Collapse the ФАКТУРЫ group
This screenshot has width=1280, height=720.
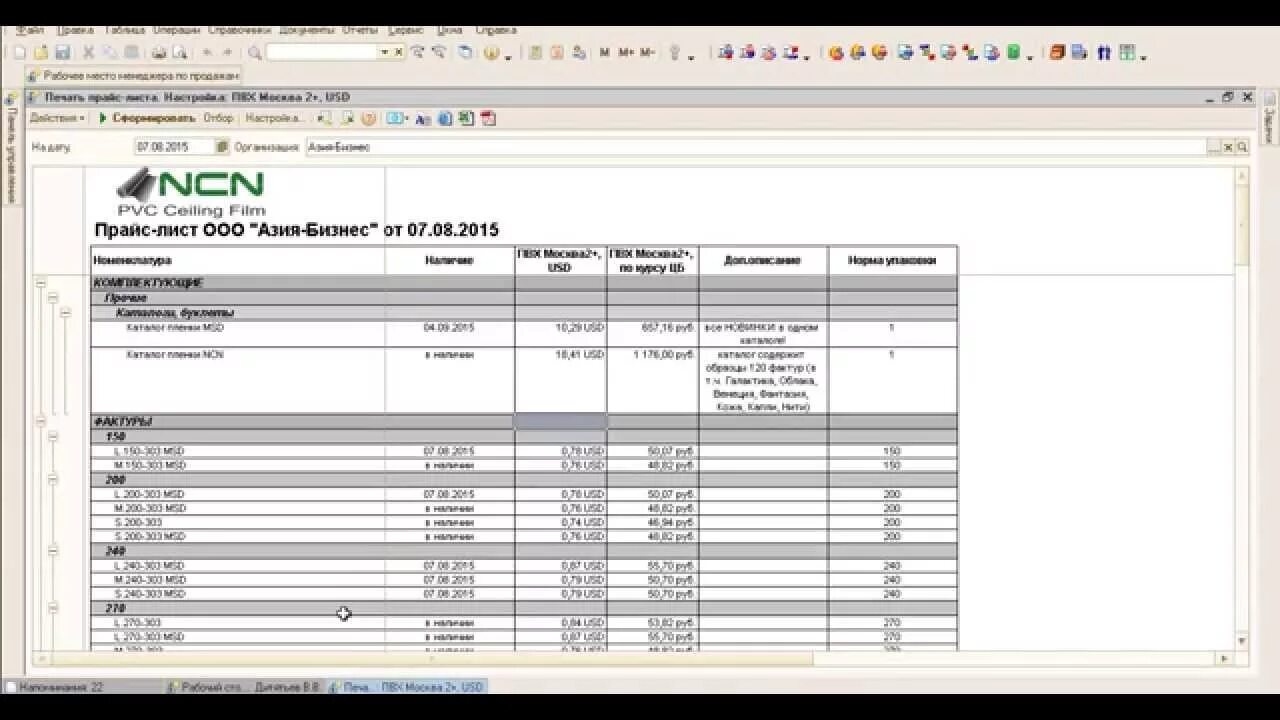(41, 422)
